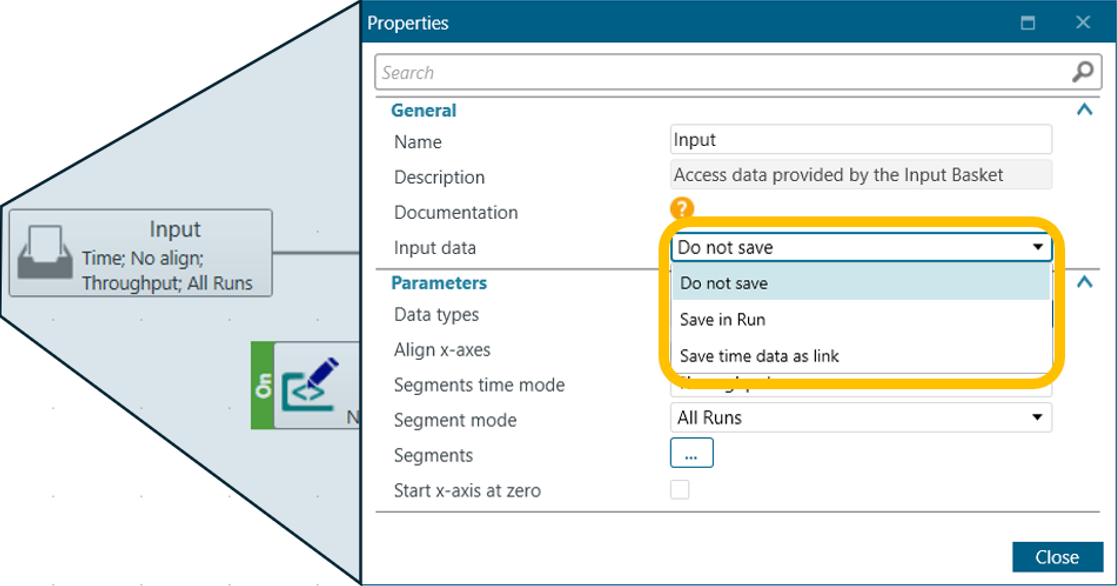1117x586 pixels.
Task: Open the Documentation help question mark icon
Action: [x=681, y=209]
